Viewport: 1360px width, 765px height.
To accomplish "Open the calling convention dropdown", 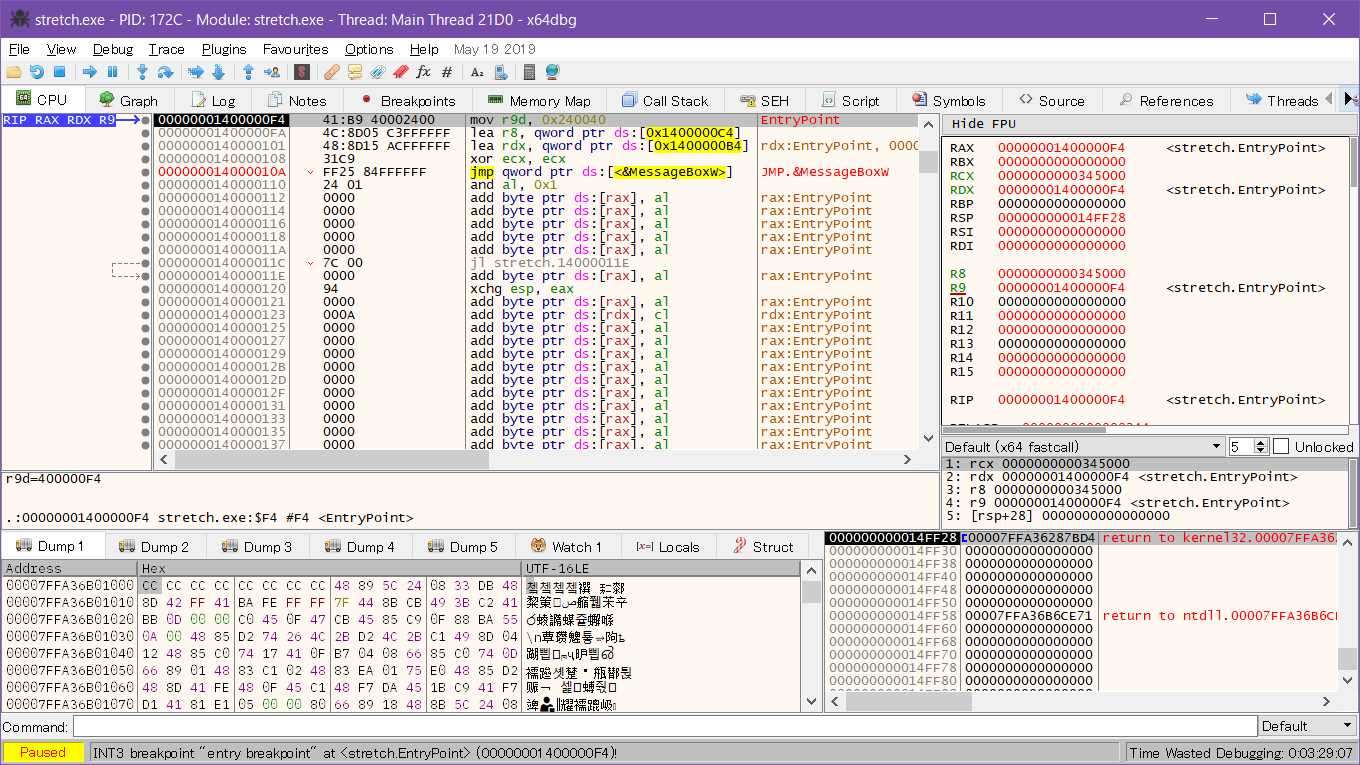I will pyautogui.click(x=1084, y=447).
